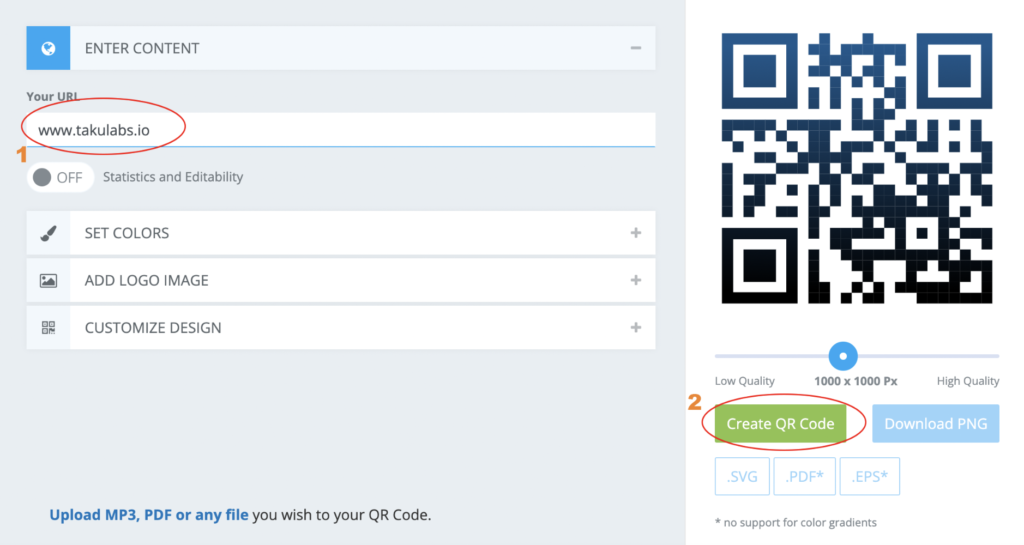Open the Set Colors header
1024x545 pixels.
[341, 233]
